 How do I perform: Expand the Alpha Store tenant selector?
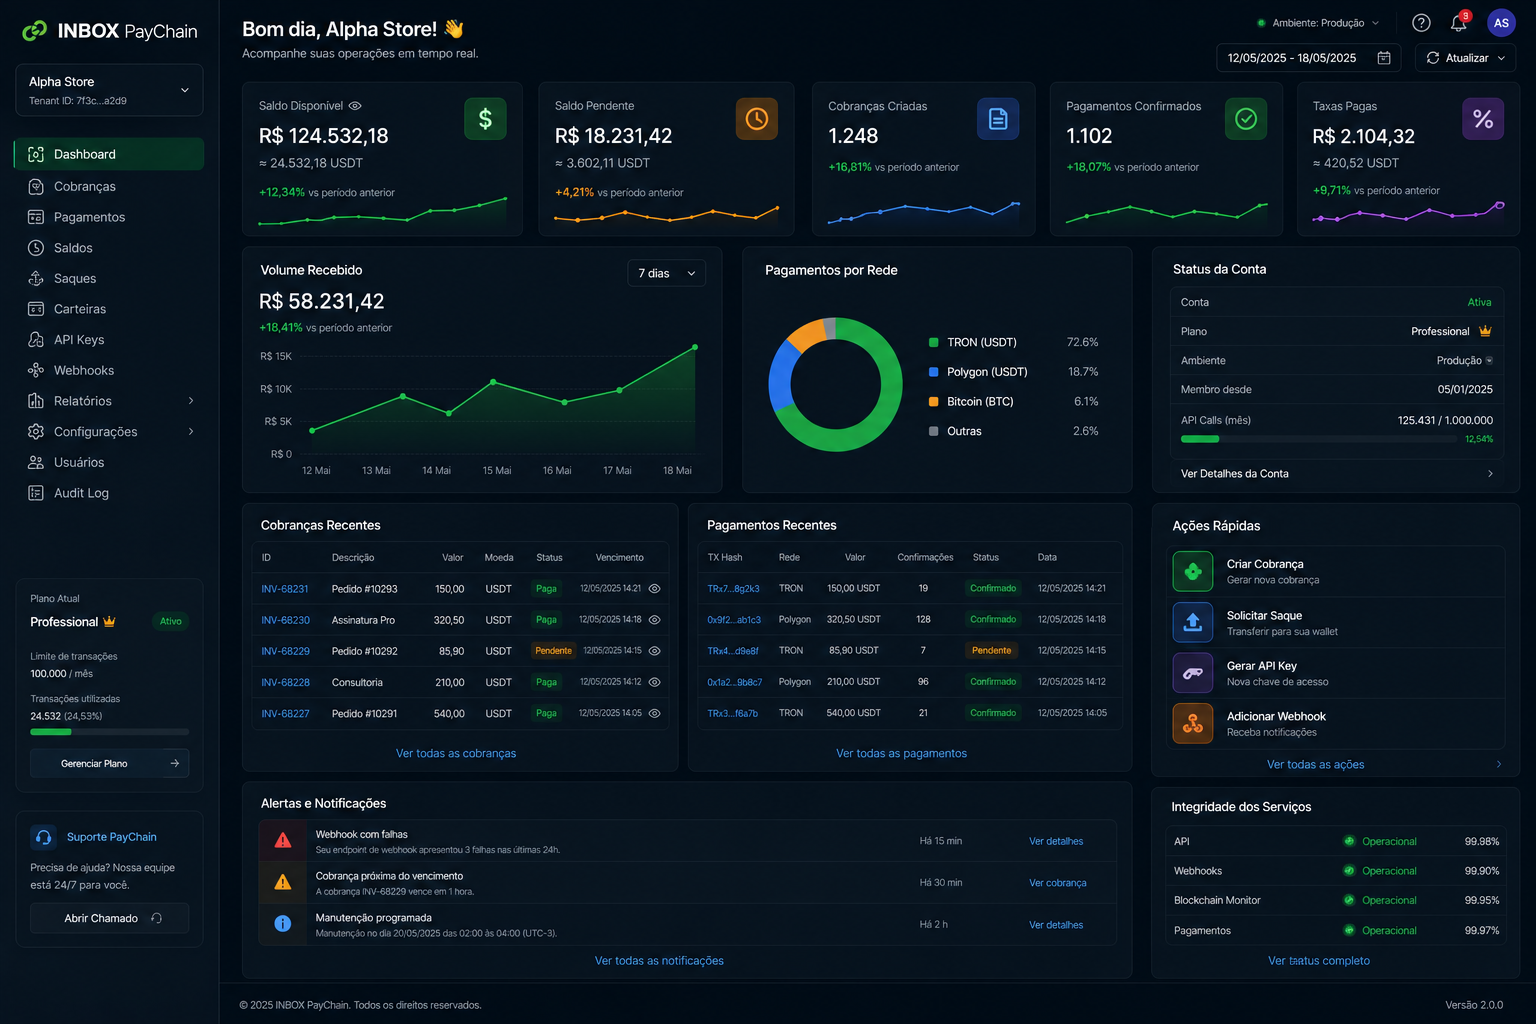point(109,90)
